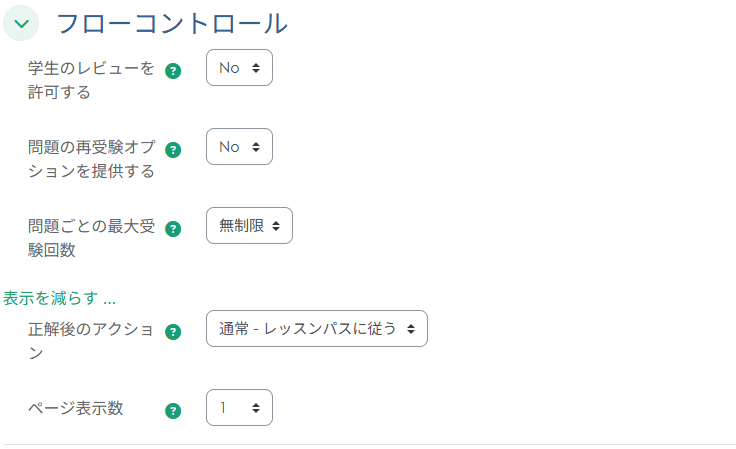
Task: Click the 問題ごとの最大受験回数 label
Action: pos(91,238)
